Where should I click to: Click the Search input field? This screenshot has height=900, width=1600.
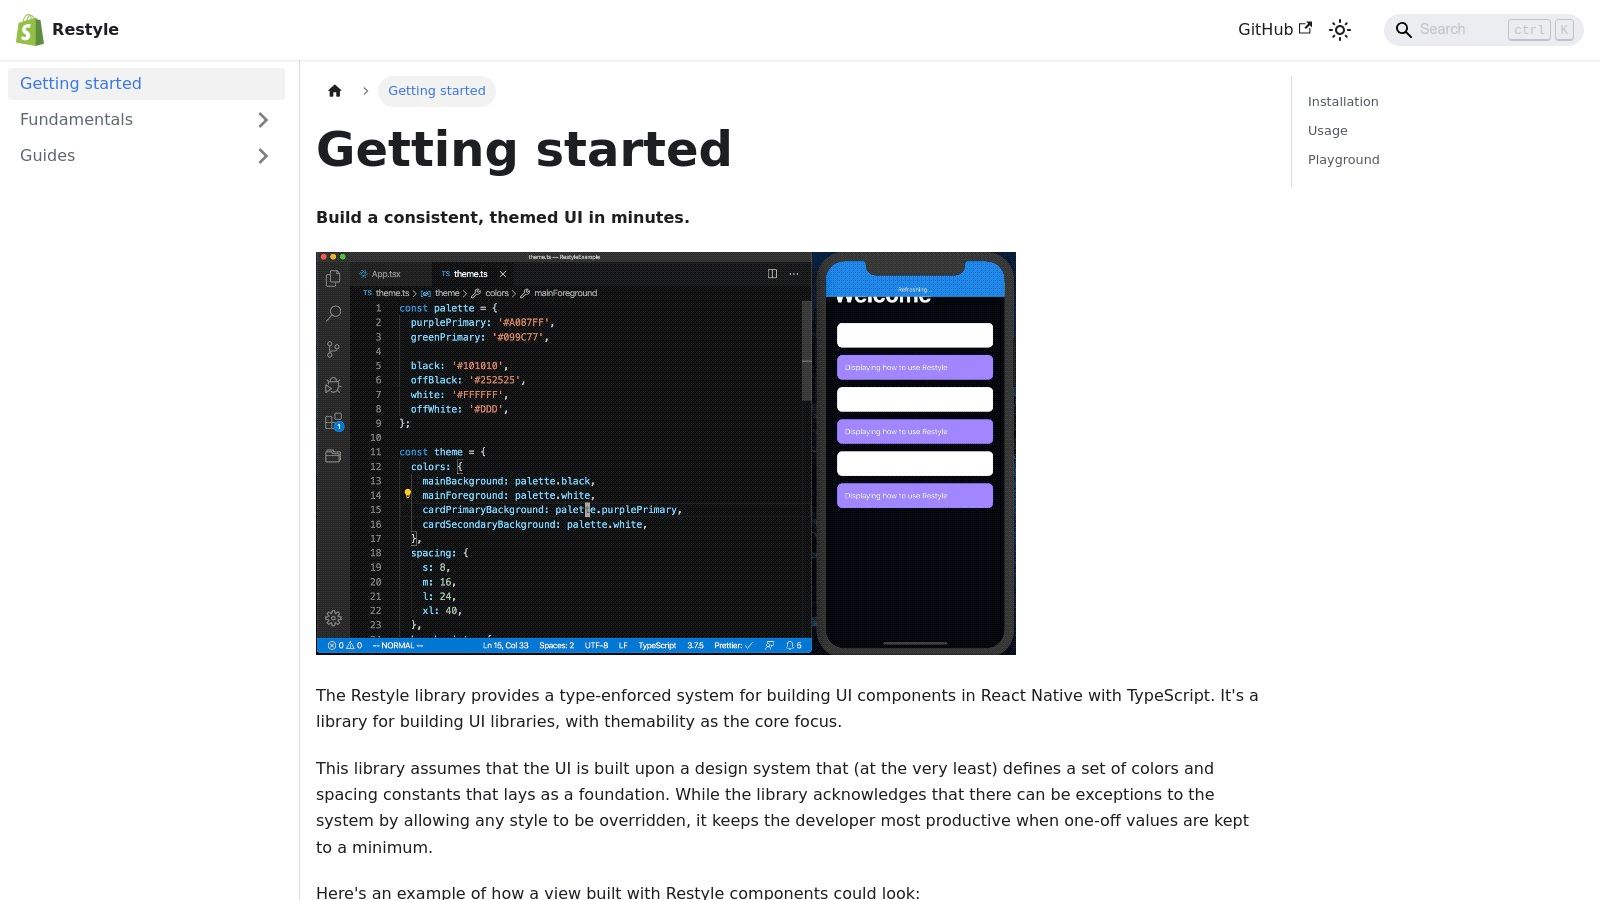coord(1483,30)
